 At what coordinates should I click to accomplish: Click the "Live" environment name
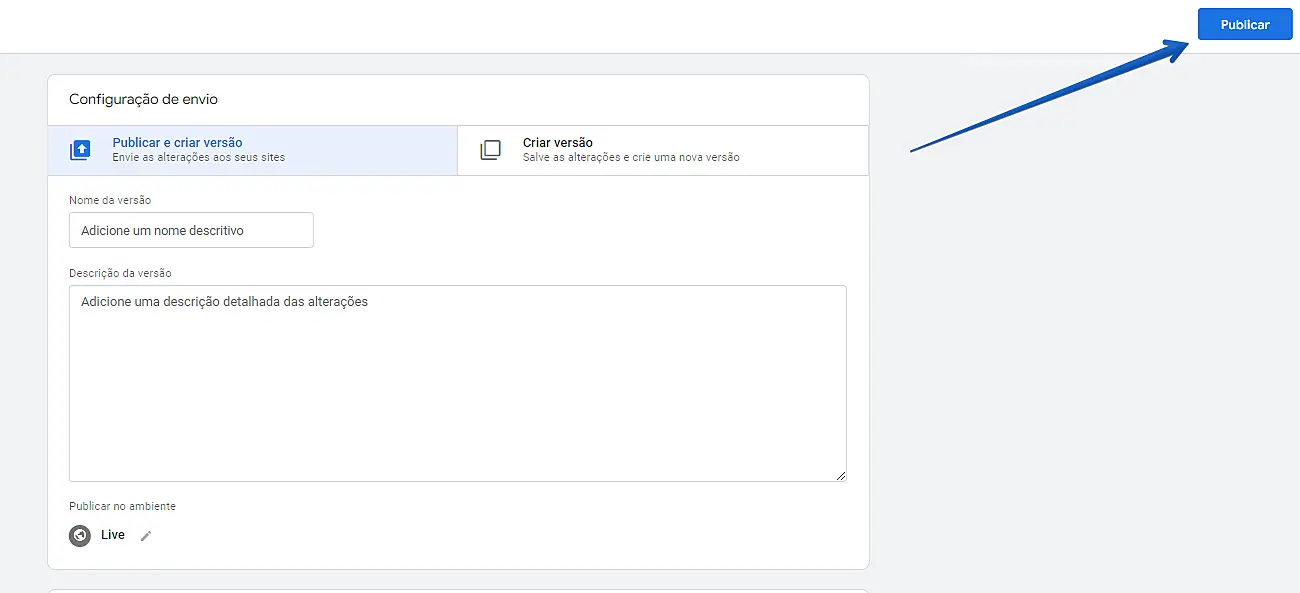click(113, 535)
